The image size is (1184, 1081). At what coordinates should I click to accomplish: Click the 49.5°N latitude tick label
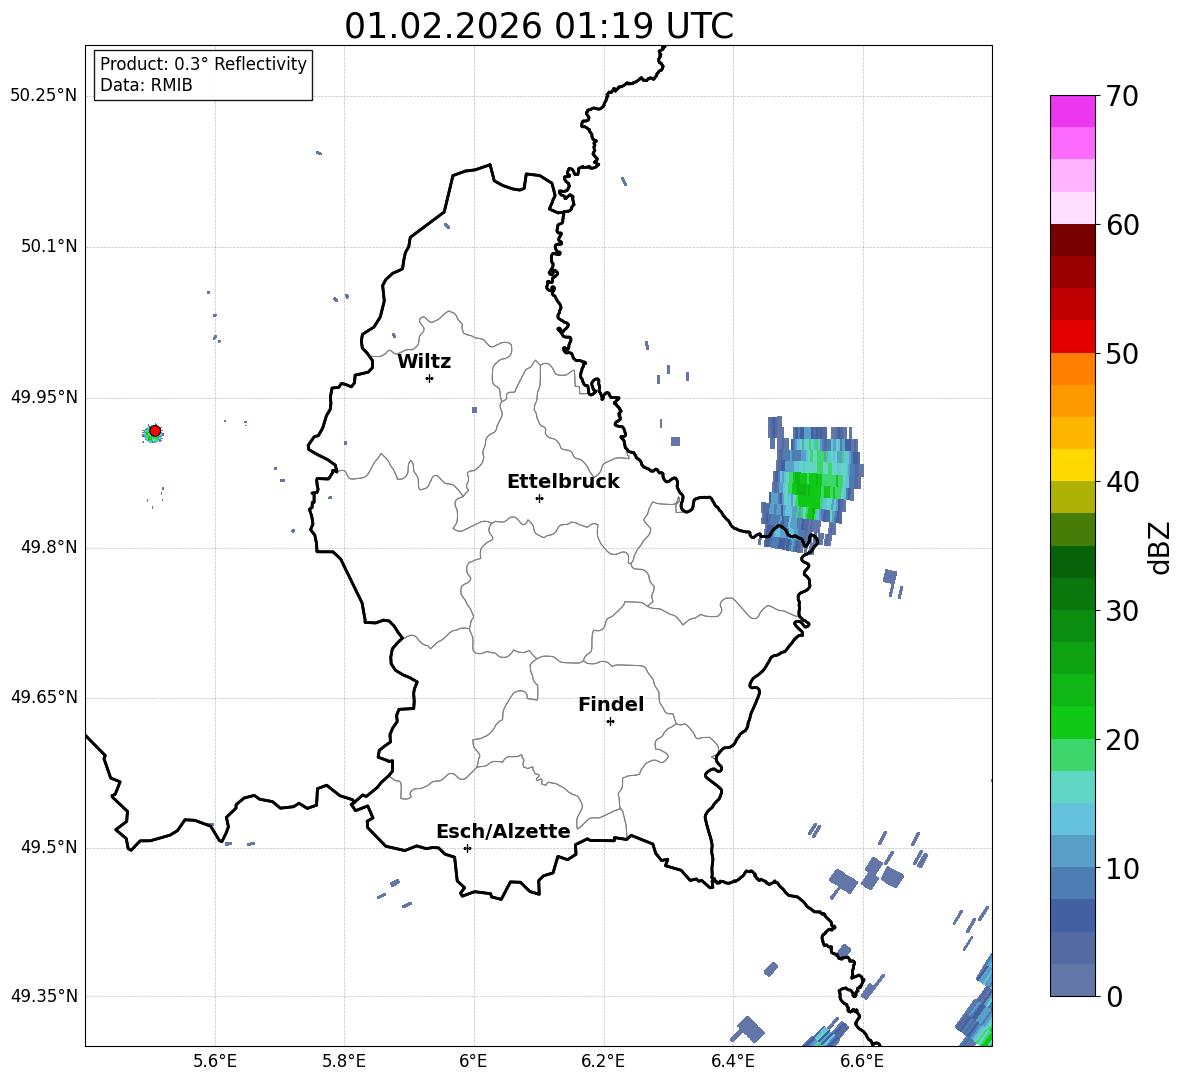click(49, 847)
